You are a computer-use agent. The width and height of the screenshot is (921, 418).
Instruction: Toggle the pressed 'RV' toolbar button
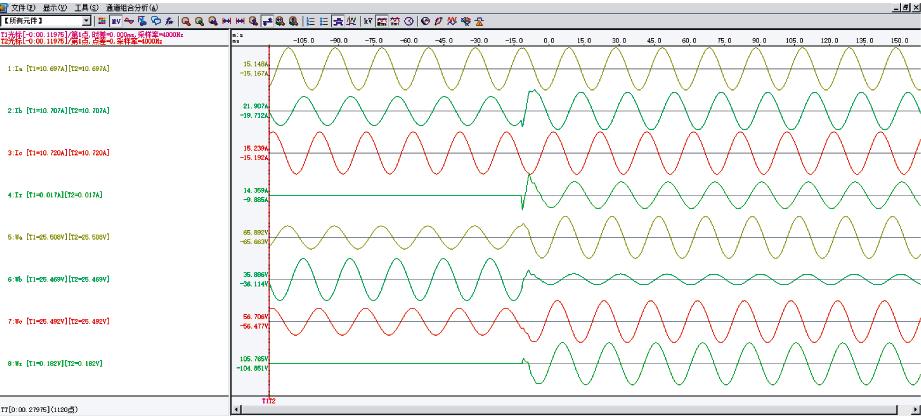click(x=116, y=21)
